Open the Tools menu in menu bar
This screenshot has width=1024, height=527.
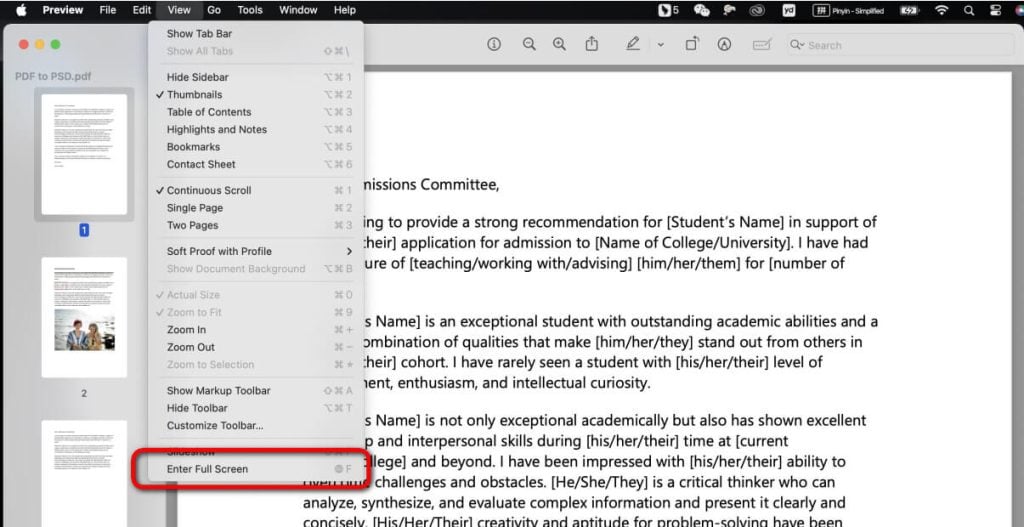coord(250,10)
